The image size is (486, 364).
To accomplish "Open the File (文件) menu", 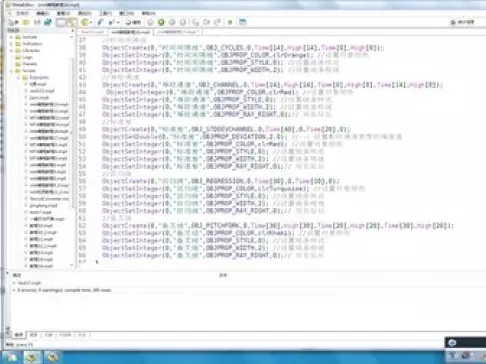I will (22, 13).
